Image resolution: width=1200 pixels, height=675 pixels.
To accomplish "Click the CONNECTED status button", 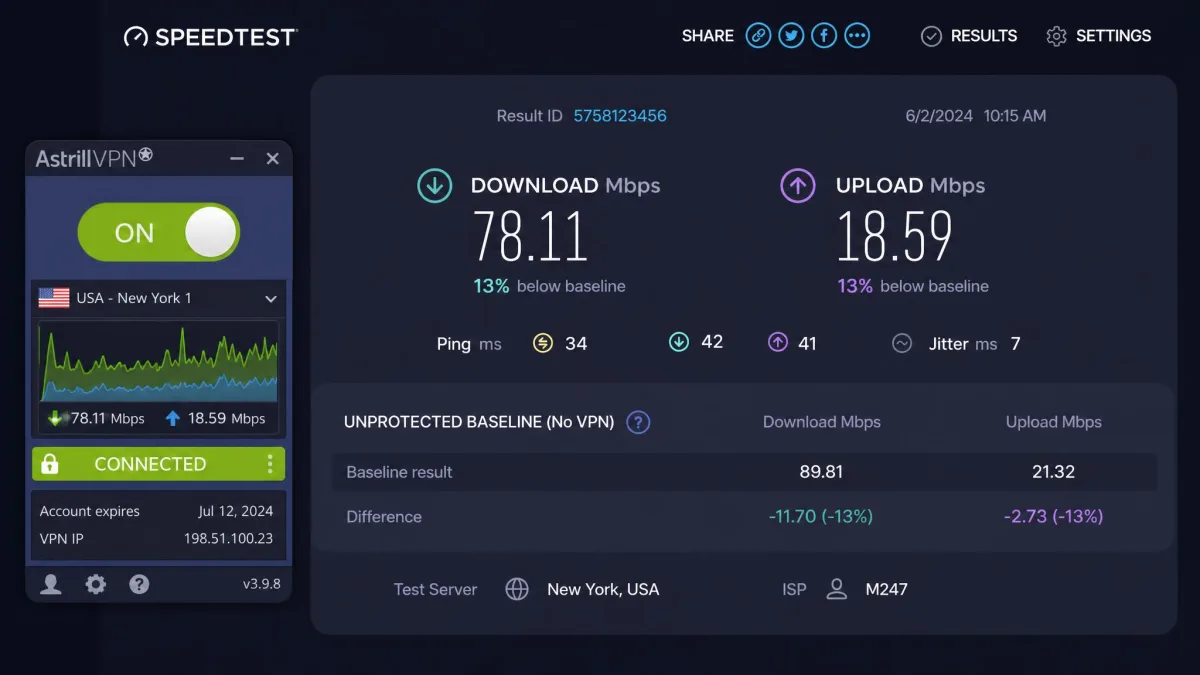I will 158,464.
